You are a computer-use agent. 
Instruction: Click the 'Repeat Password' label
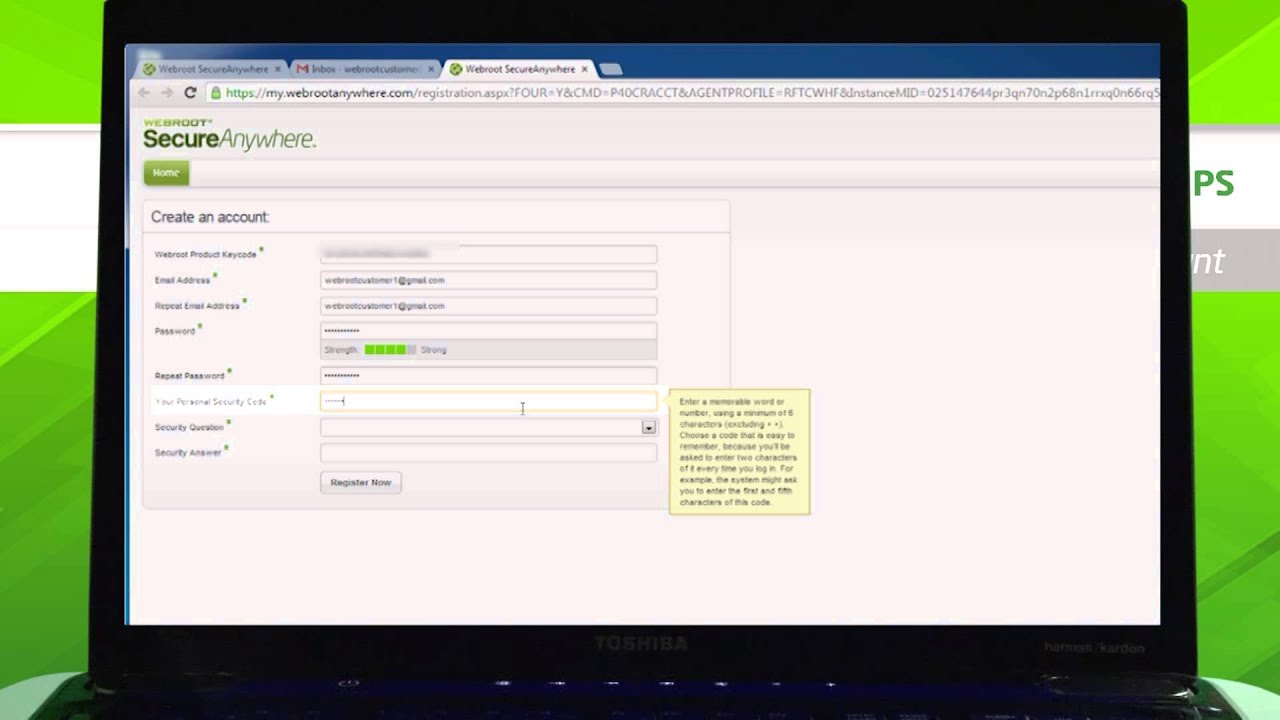(190, 376)
